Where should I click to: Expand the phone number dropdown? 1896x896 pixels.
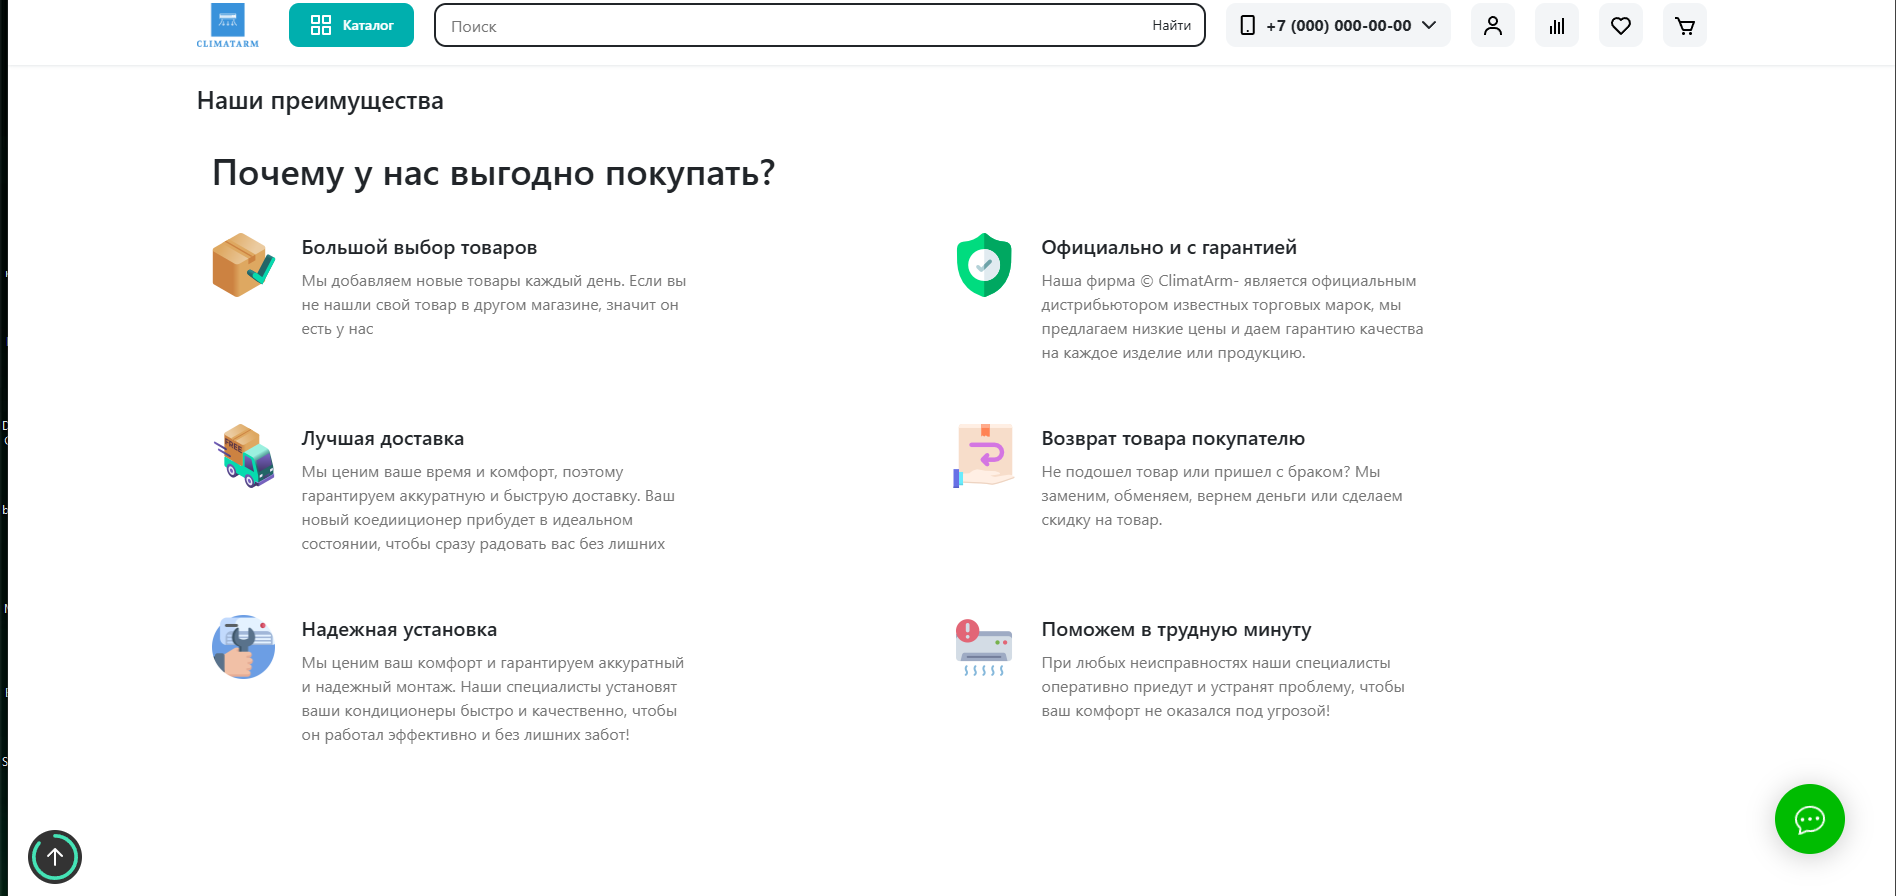[x=1338, y=25]
